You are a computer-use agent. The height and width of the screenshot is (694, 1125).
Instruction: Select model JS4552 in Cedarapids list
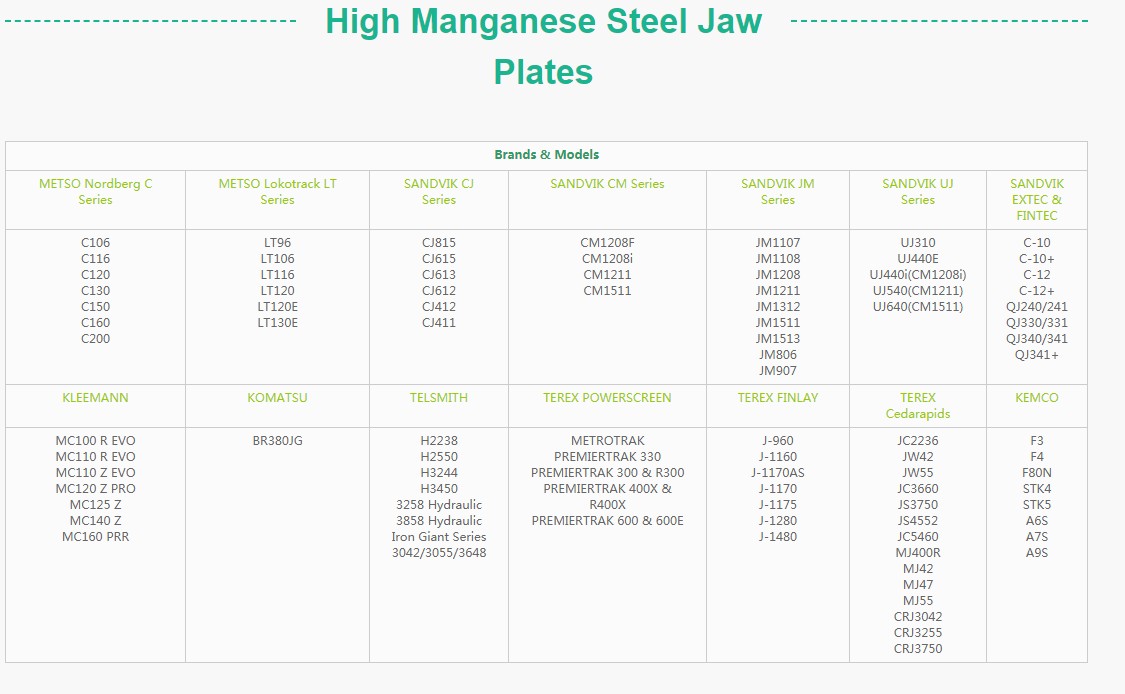(x=918, y=521)
